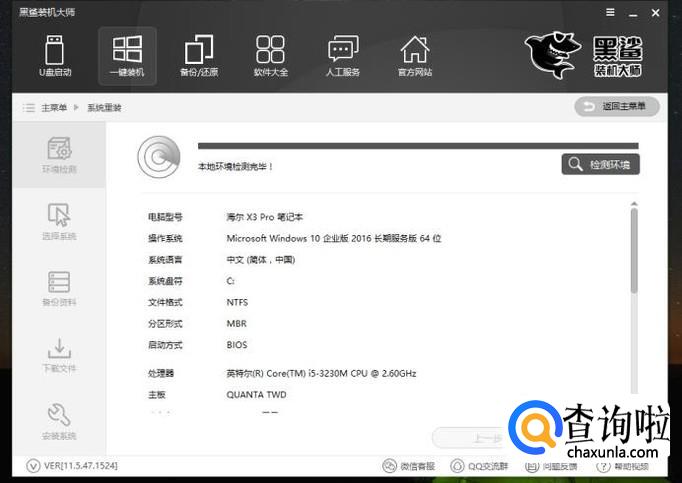The height and width of the screenshot is (483, 682).
Task: Close the 黑鲨装机大师 window
Action: tap(655, 13)
